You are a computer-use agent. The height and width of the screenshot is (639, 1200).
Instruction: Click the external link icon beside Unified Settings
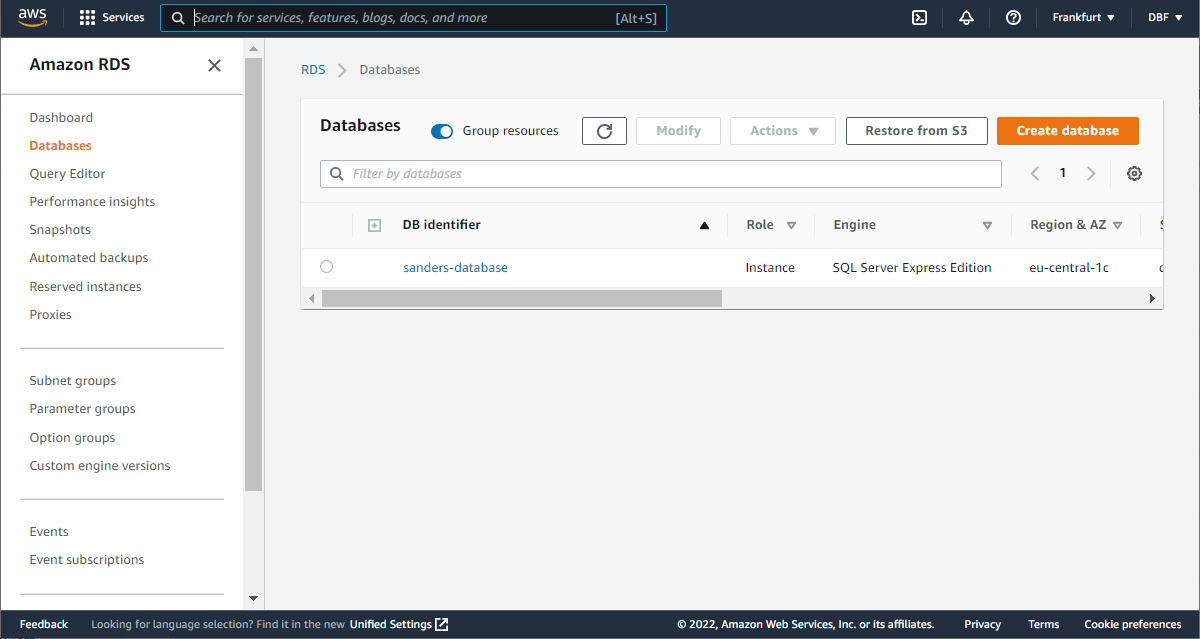tap(442, 624)
